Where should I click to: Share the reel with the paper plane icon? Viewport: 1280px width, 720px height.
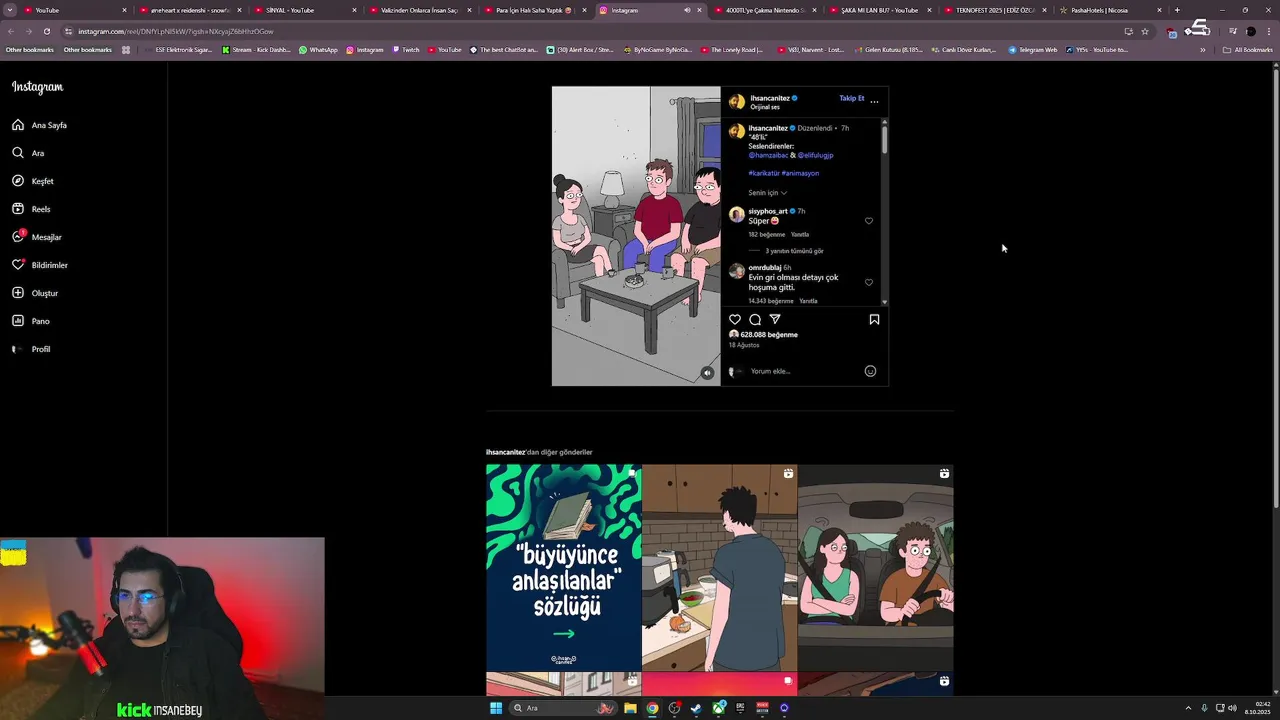coord(775,319)
